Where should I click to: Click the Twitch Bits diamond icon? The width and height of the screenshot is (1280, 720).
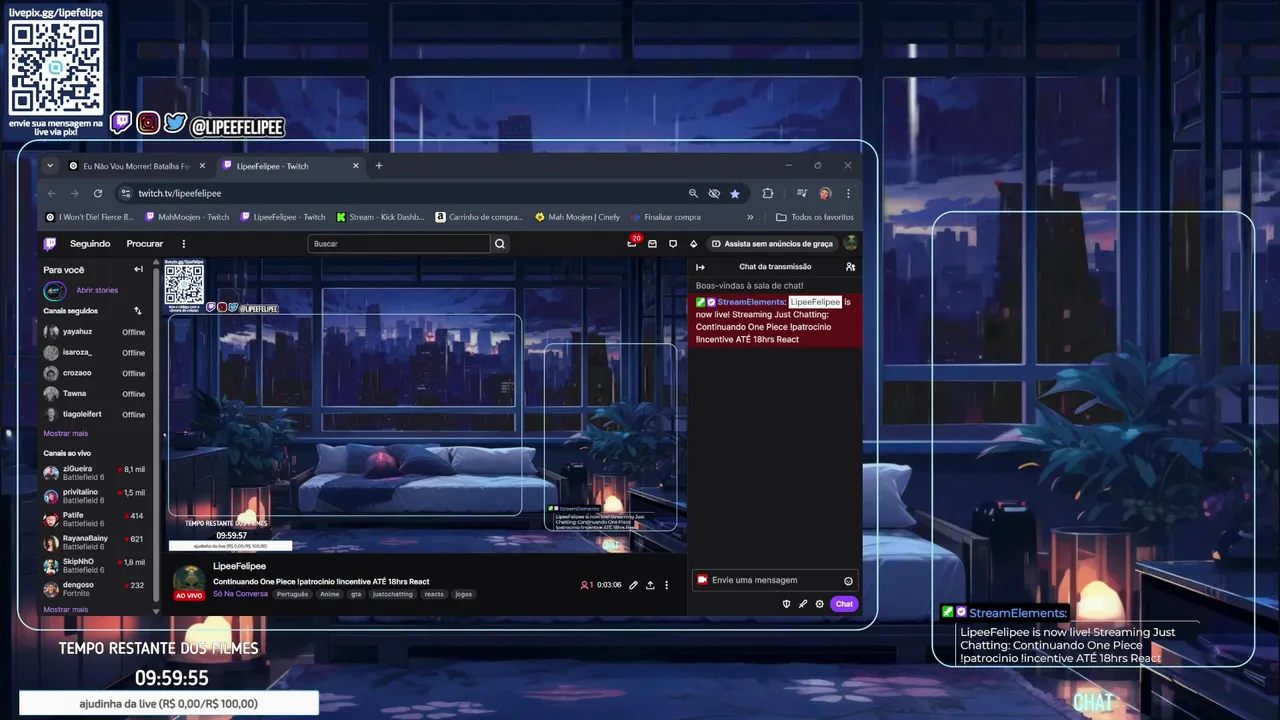coord(693,244)
